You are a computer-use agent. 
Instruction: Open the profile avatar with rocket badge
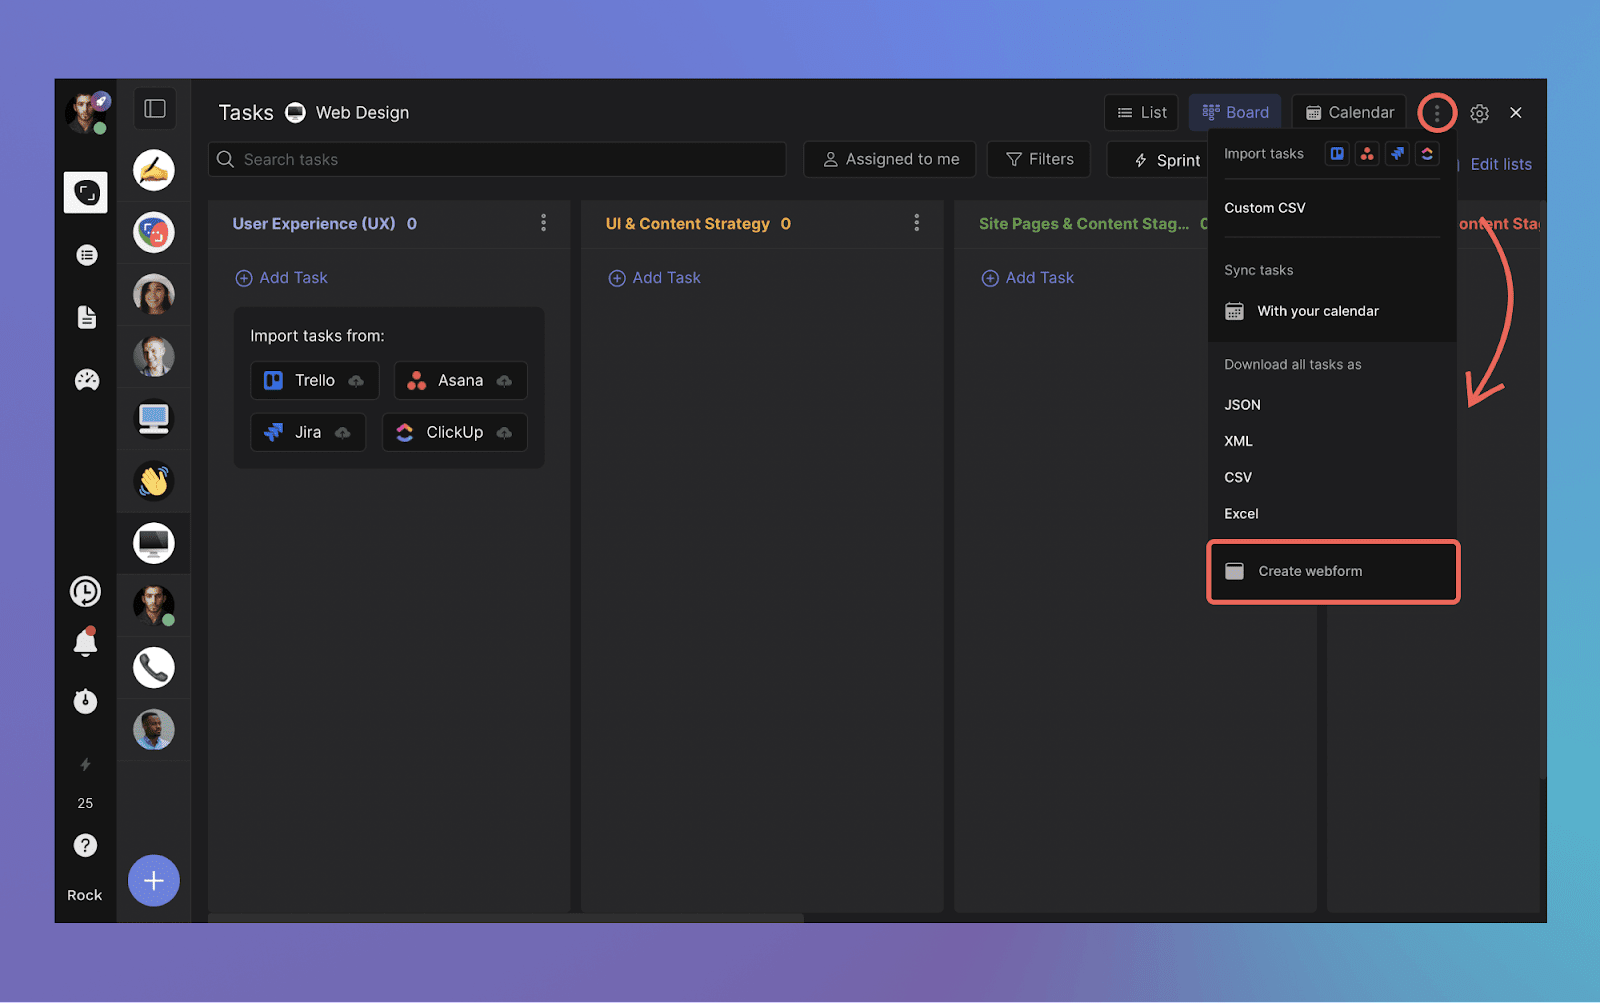[x=86, y=113]
